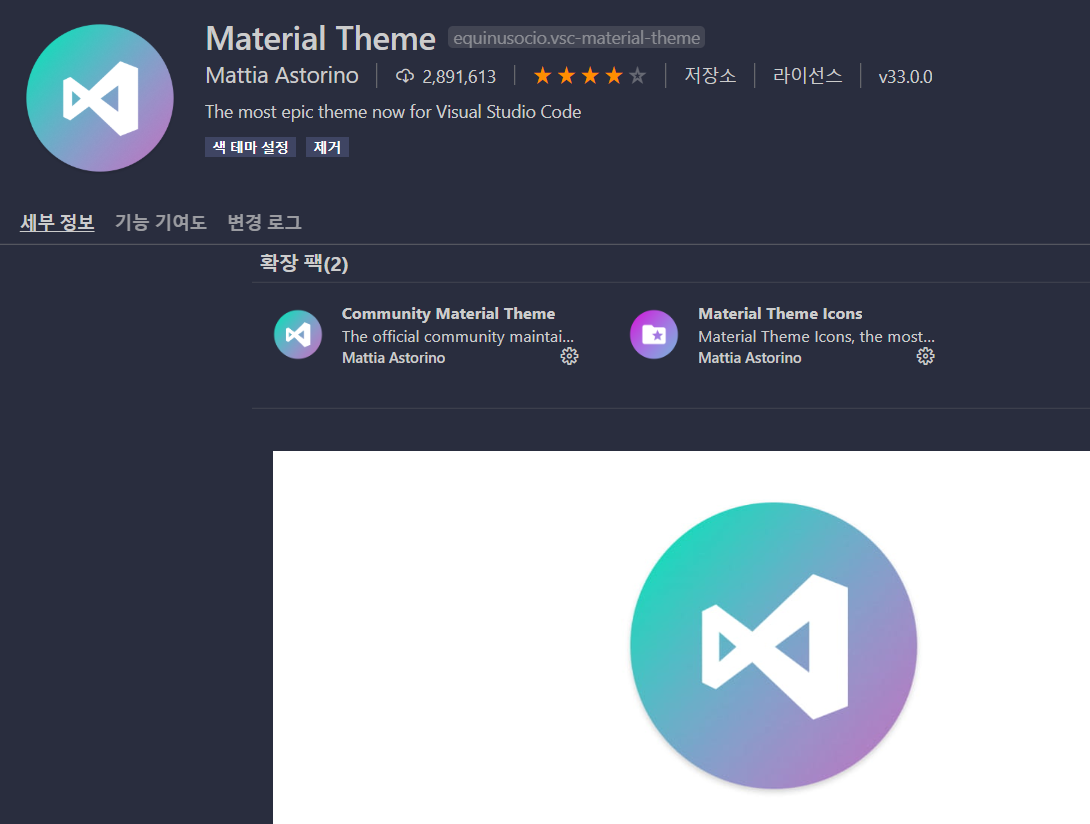This screenshot has height=824, width=1090.
Task: Click the star rating of the extension
Action: click(589, 76)
